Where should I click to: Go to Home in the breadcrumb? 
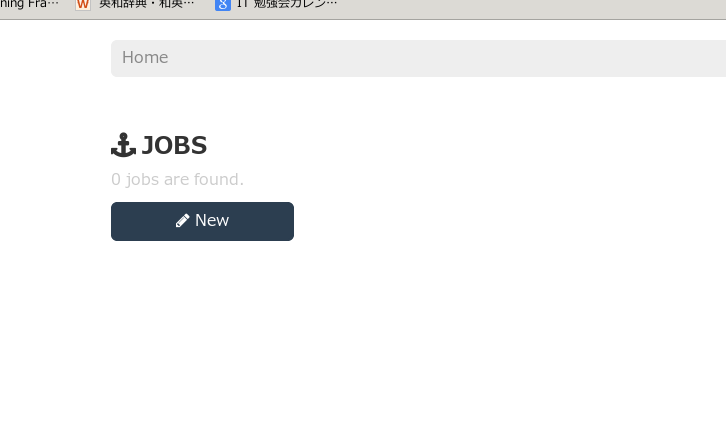tap(145, 57)
